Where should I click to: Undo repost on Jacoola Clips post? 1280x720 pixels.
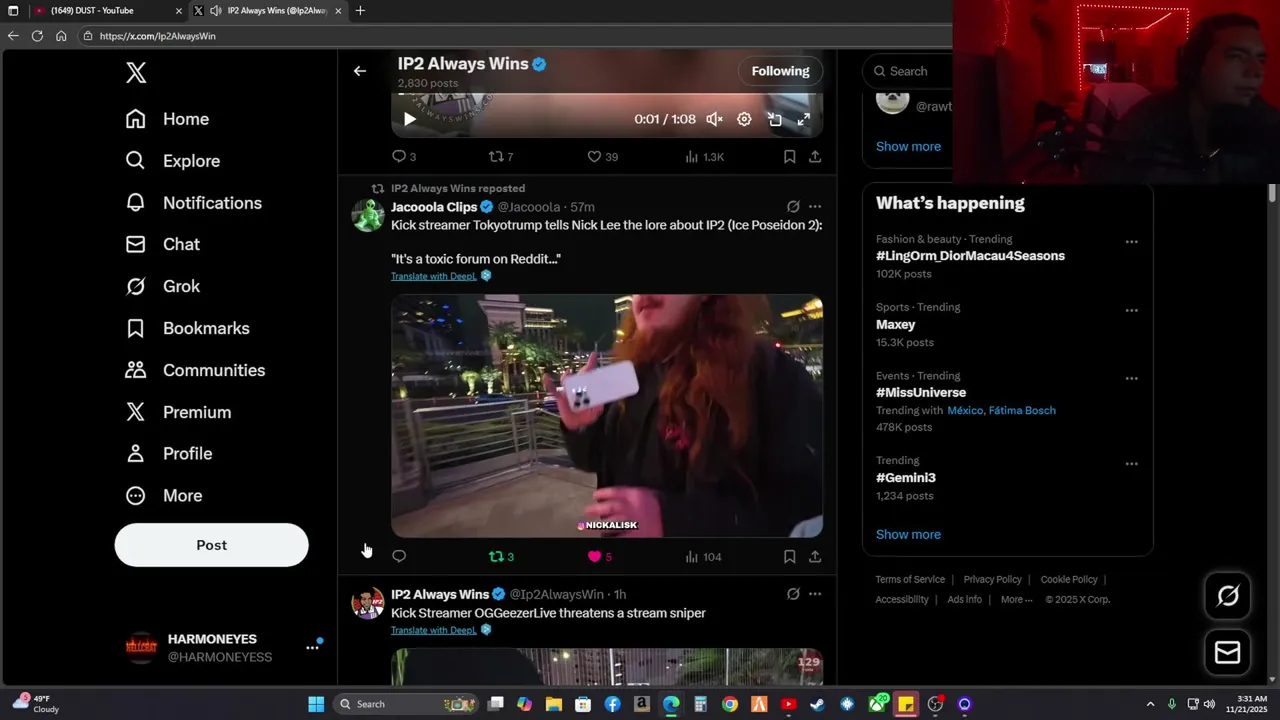click(x=501, y=557)
